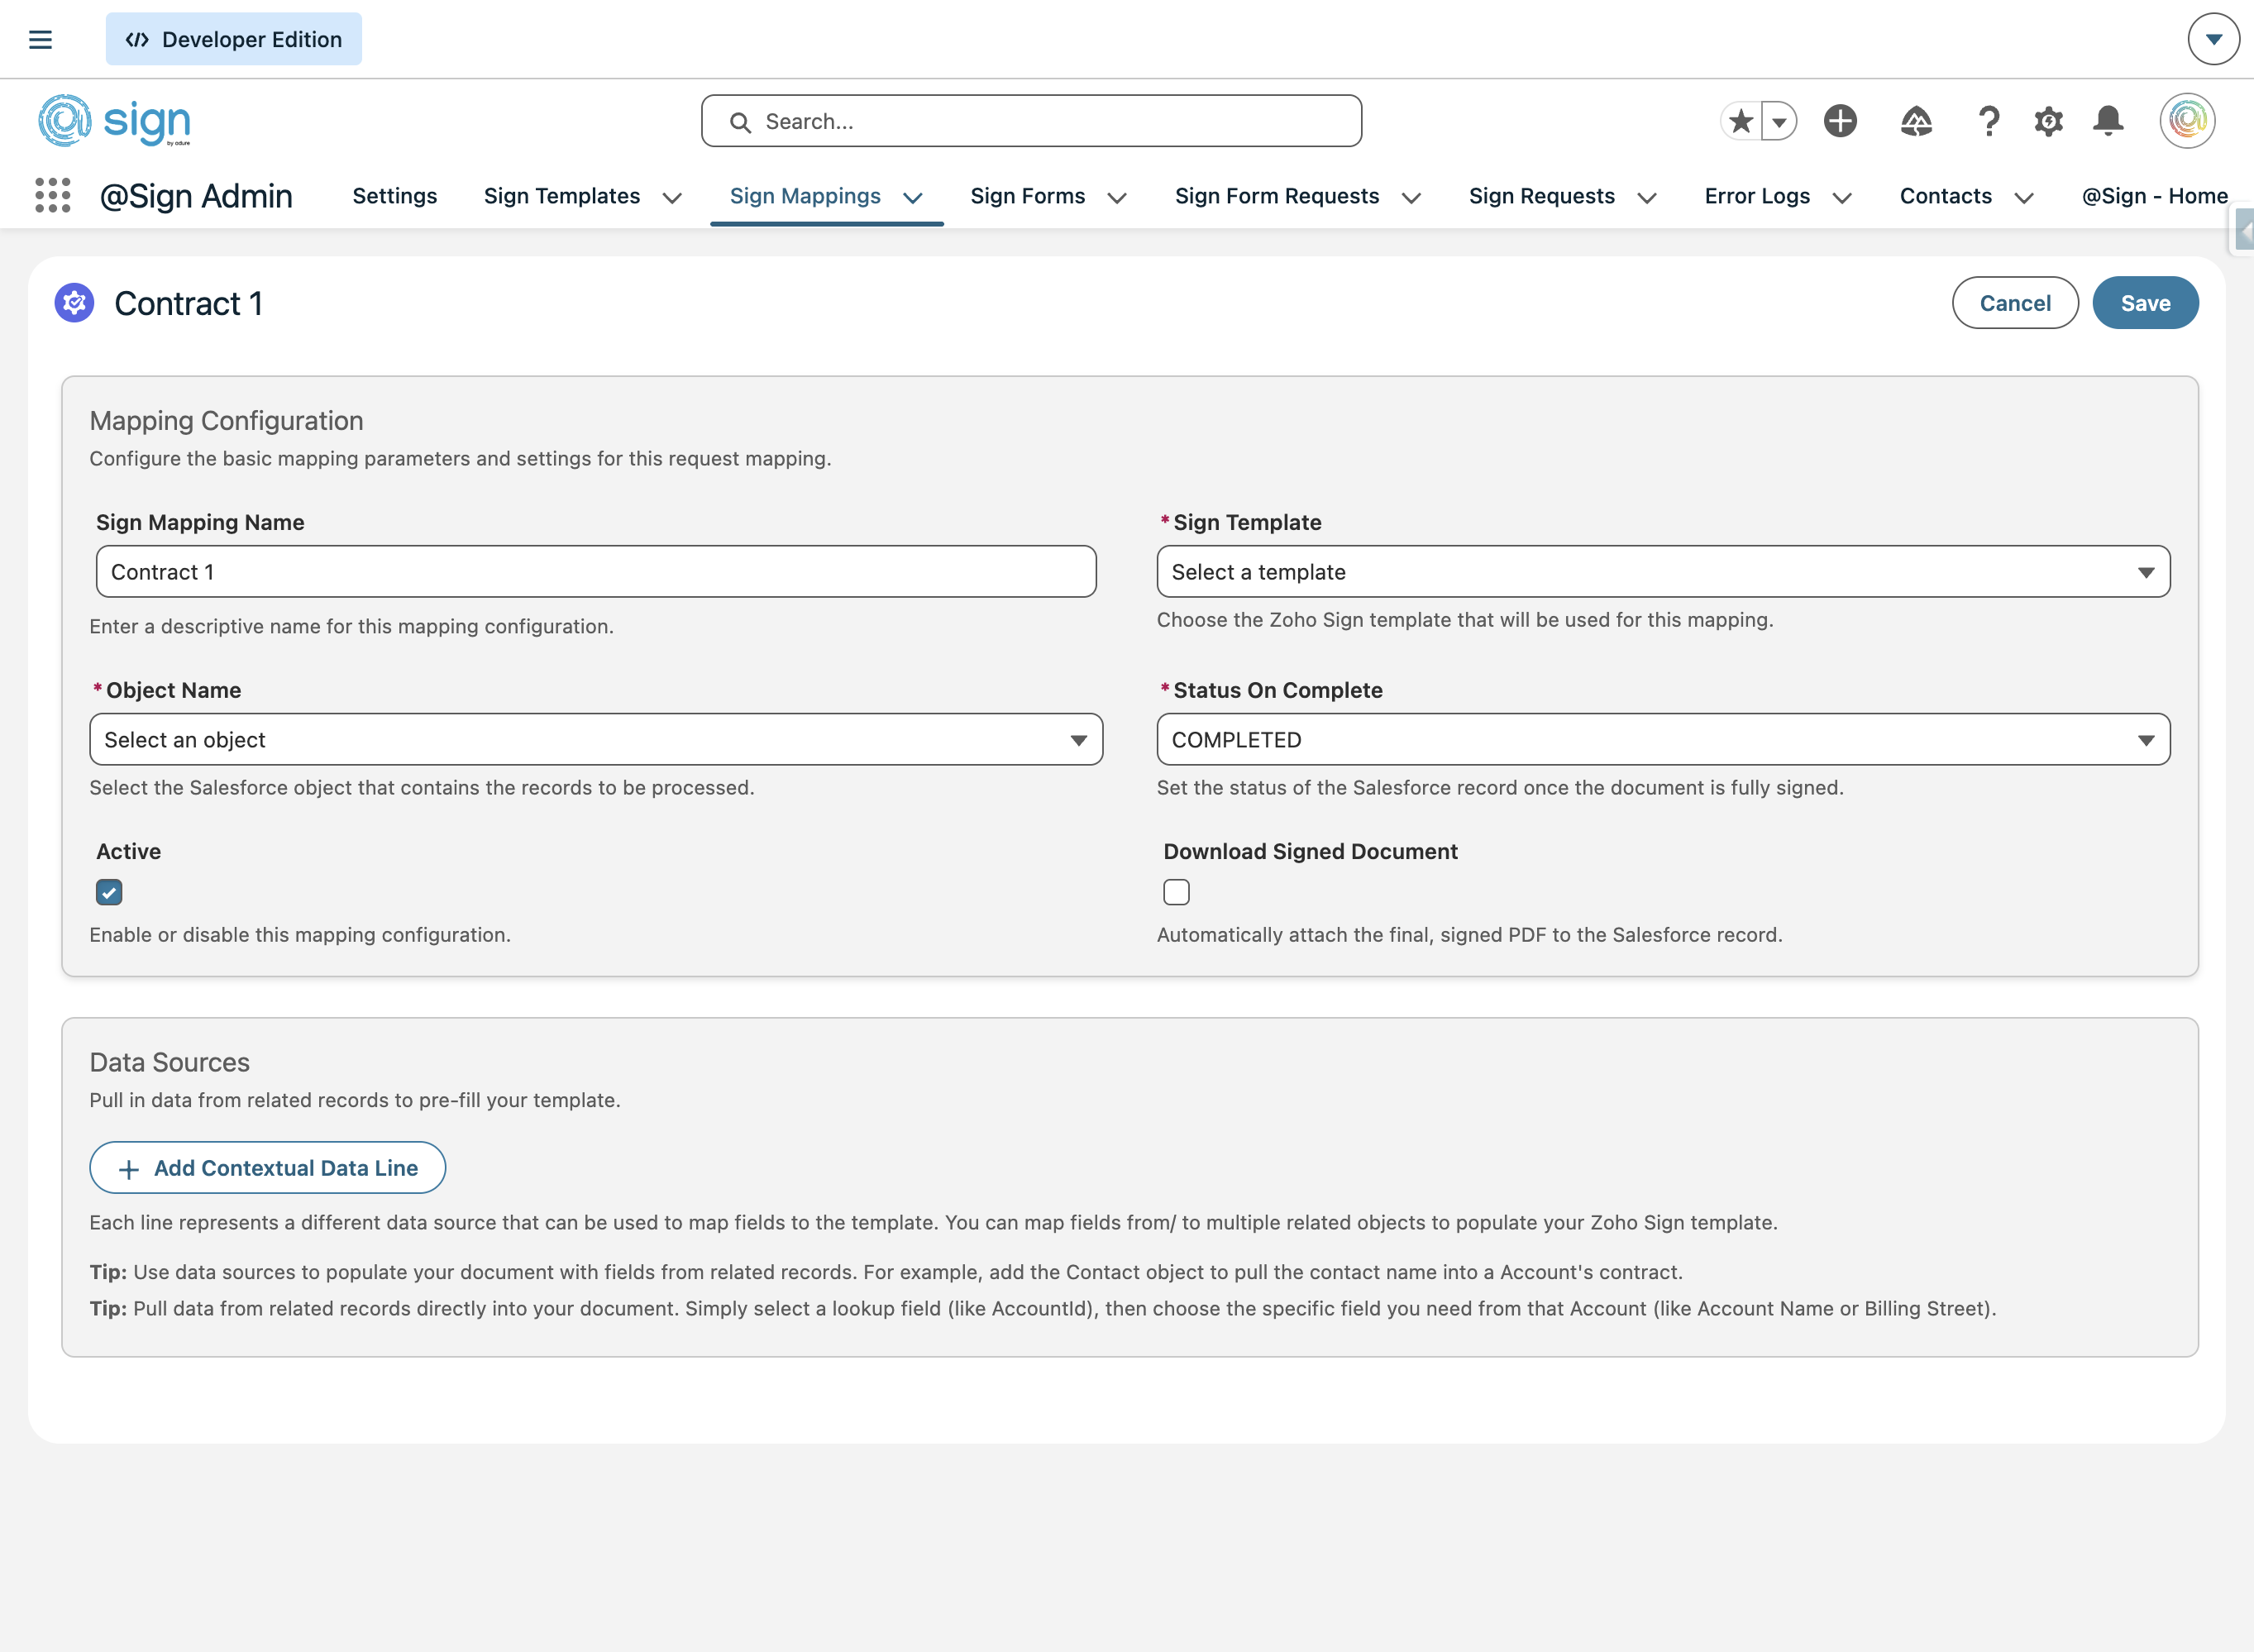Open the notifications bell

click(2108, 121)
